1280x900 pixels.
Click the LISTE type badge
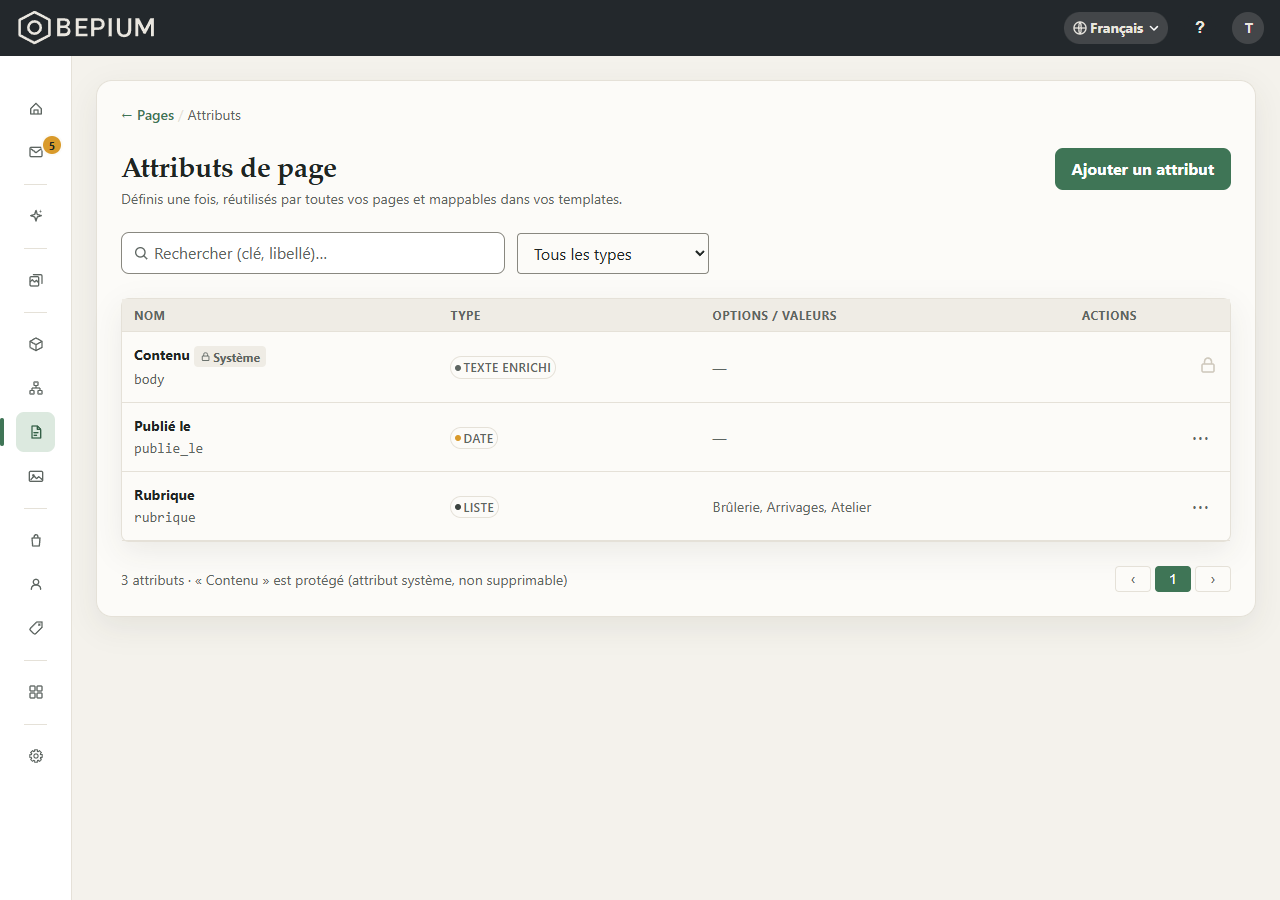pos(474,507)
